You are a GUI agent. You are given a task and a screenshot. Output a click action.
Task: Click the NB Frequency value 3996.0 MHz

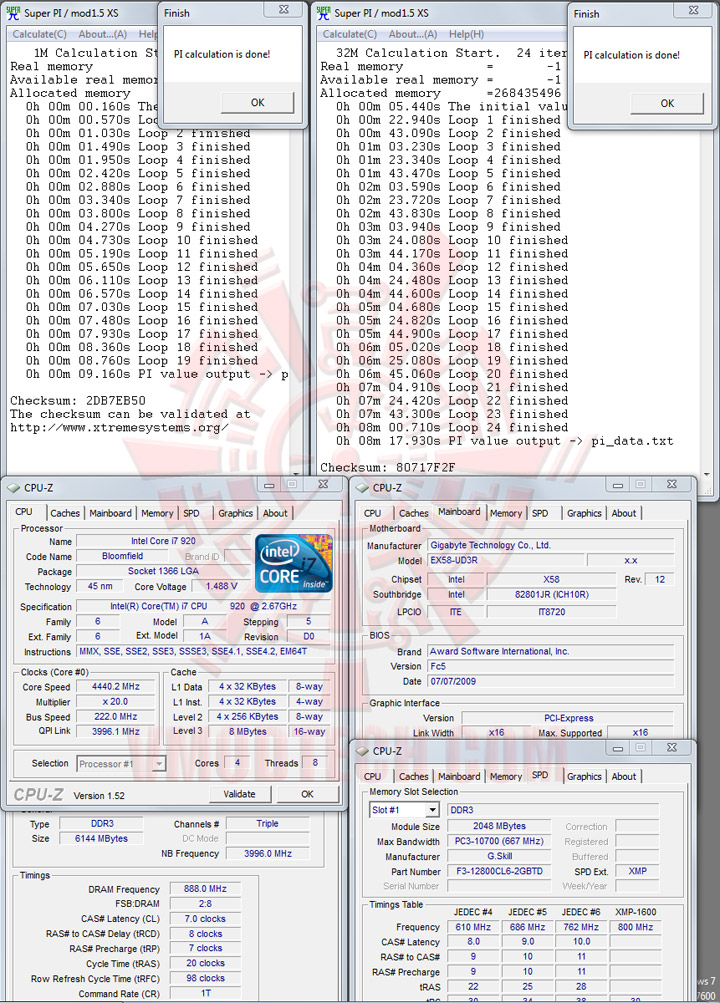coord(268,853)
